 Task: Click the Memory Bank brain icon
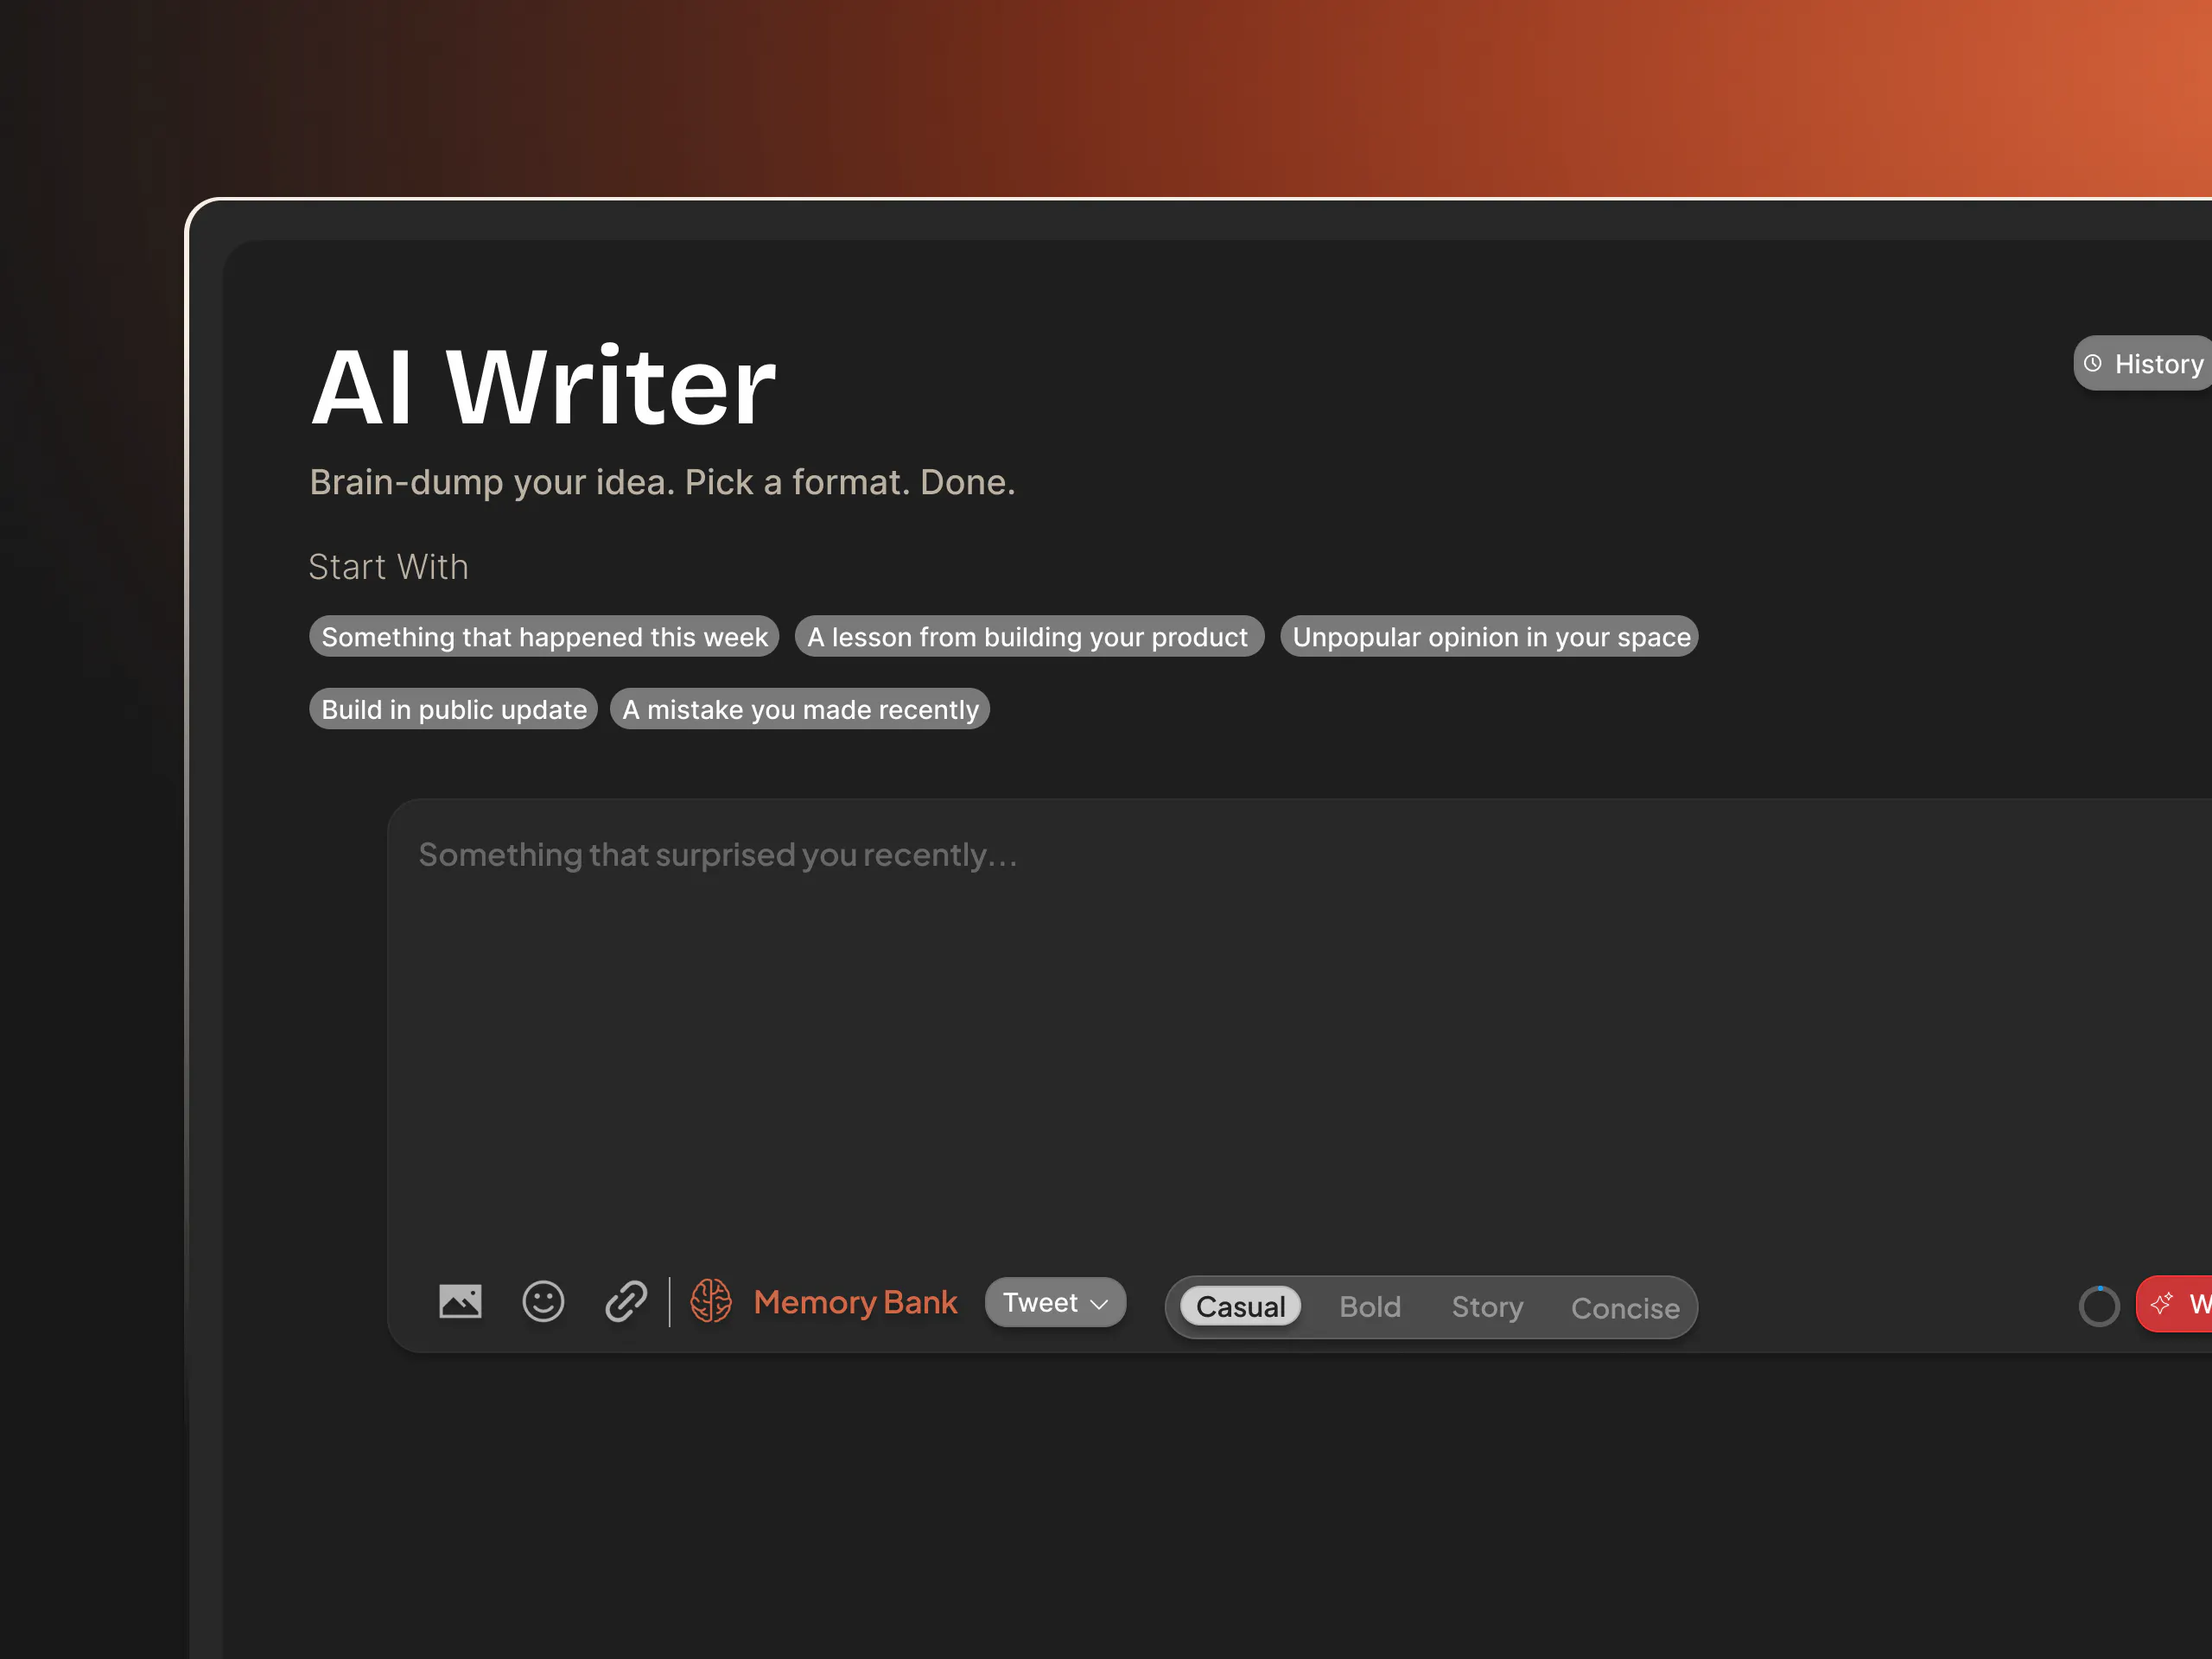point(711,1302)
